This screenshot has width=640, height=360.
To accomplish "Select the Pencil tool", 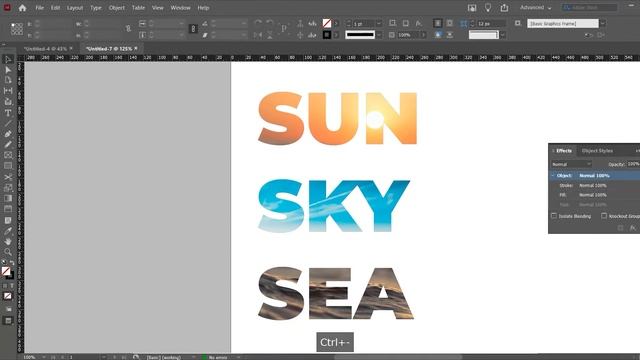I will [x=8, y=144].
